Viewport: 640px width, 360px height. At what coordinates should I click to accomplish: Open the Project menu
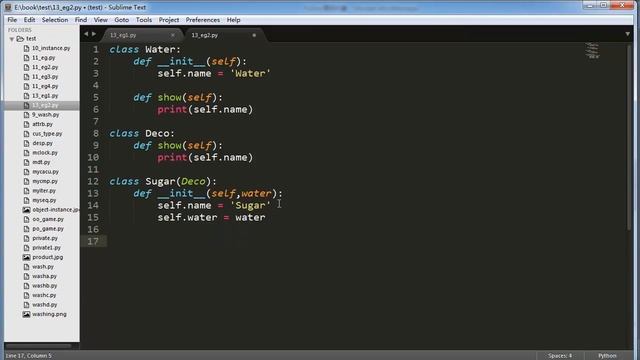click(x=169, y=20)
